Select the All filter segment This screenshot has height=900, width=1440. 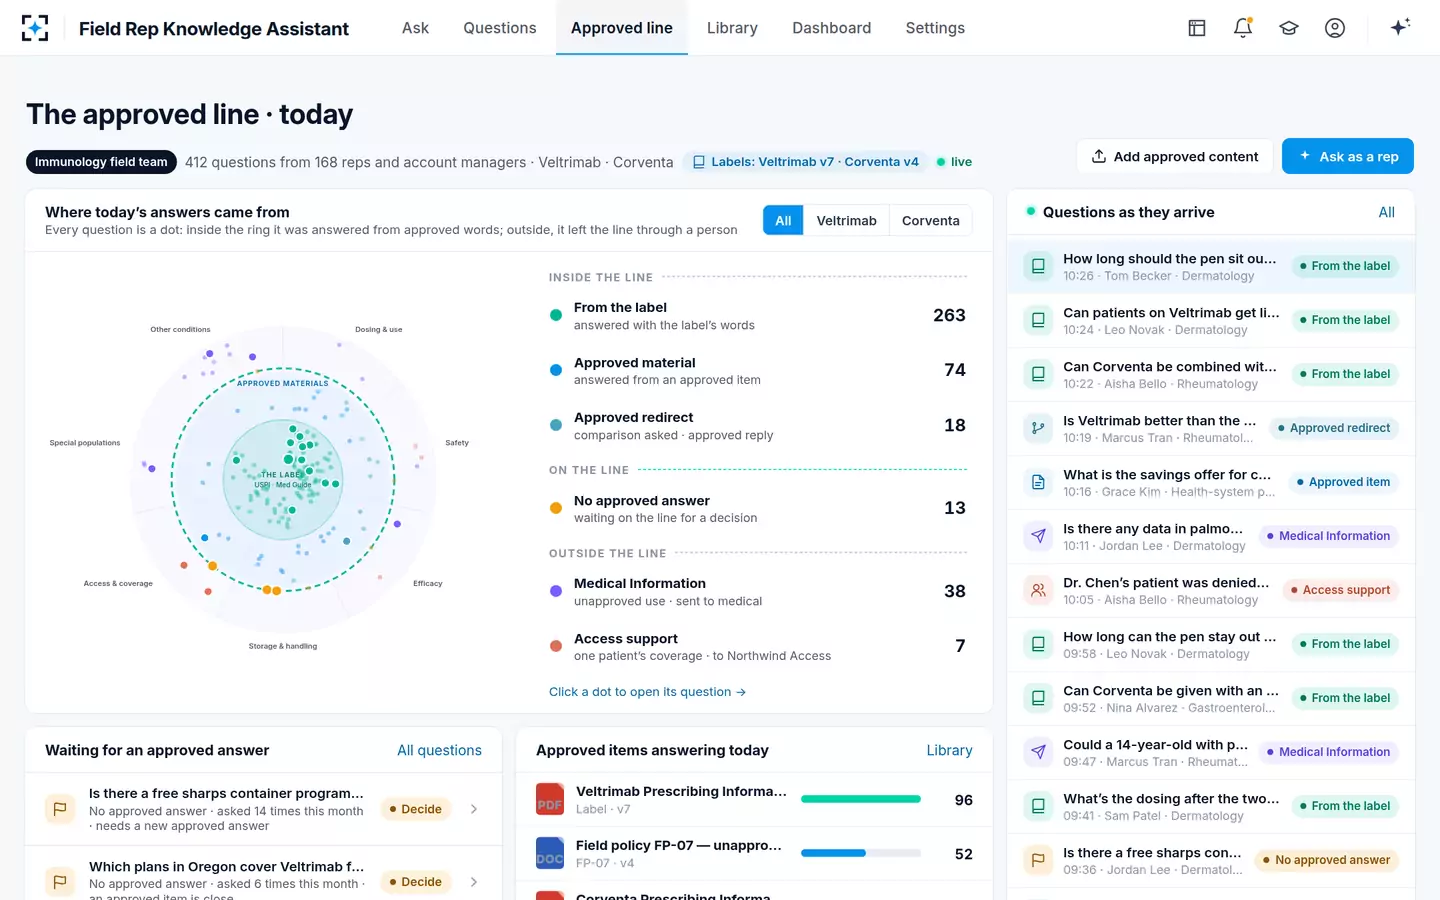783,220
